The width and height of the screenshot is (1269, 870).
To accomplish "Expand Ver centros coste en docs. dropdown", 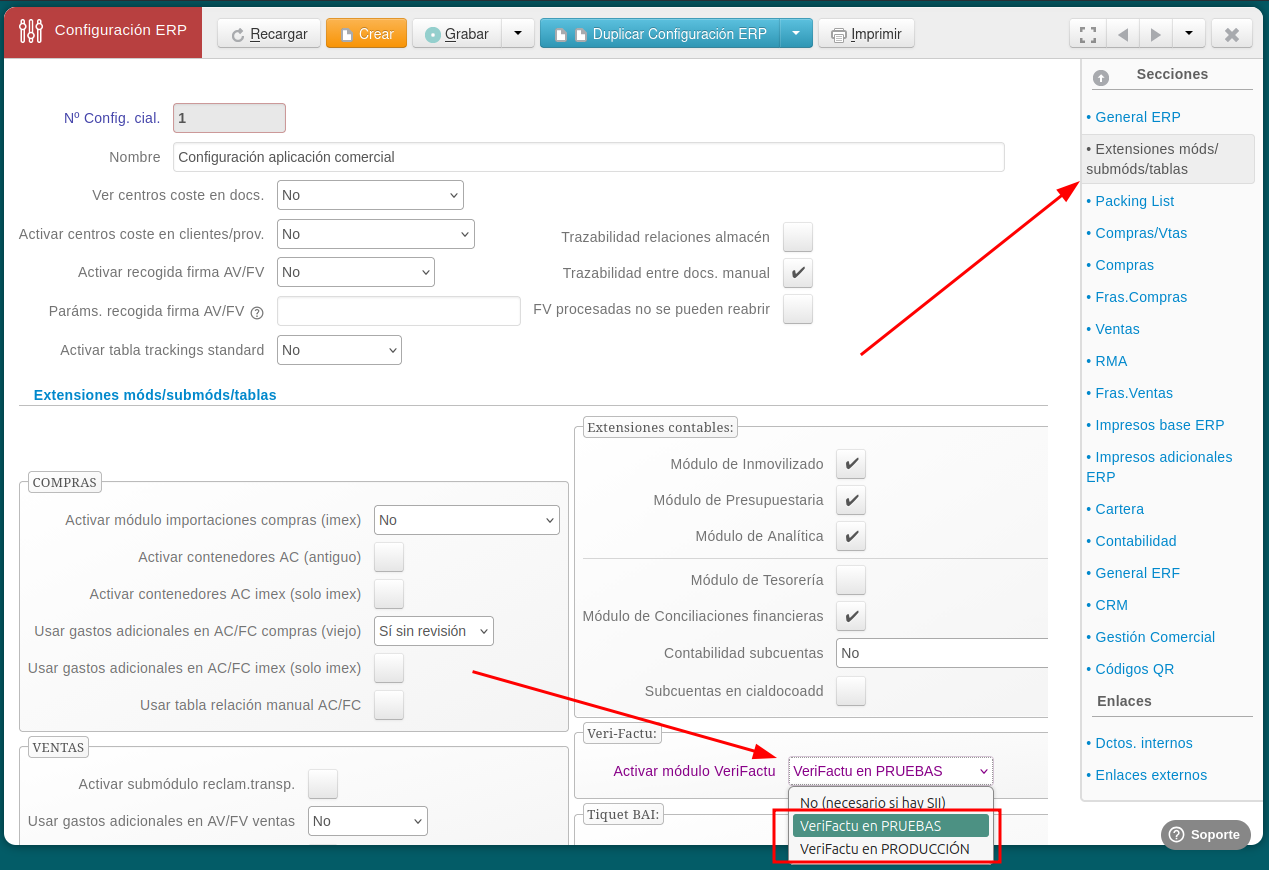I will [370, 195].
